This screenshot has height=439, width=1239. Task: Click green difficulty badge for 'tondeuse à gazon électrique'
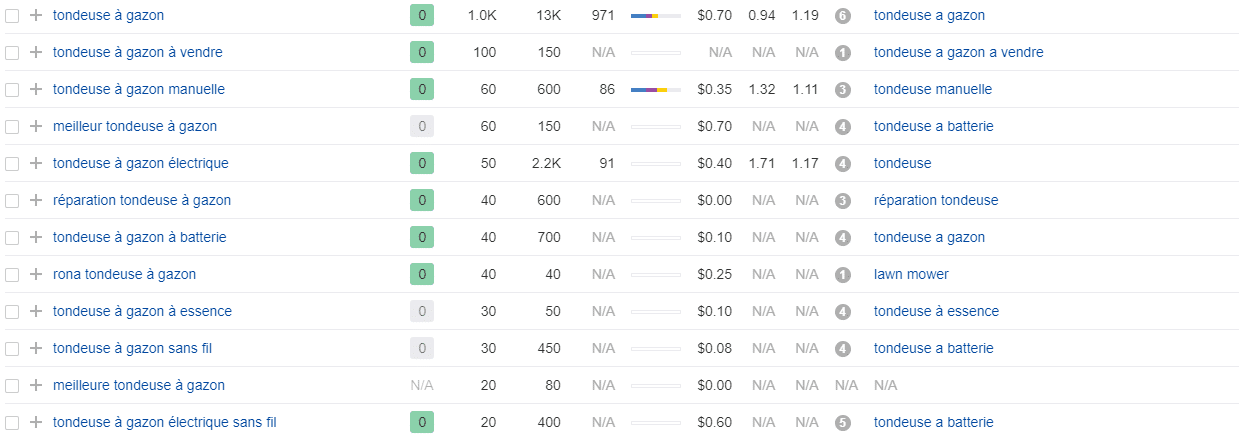point(422,163)
